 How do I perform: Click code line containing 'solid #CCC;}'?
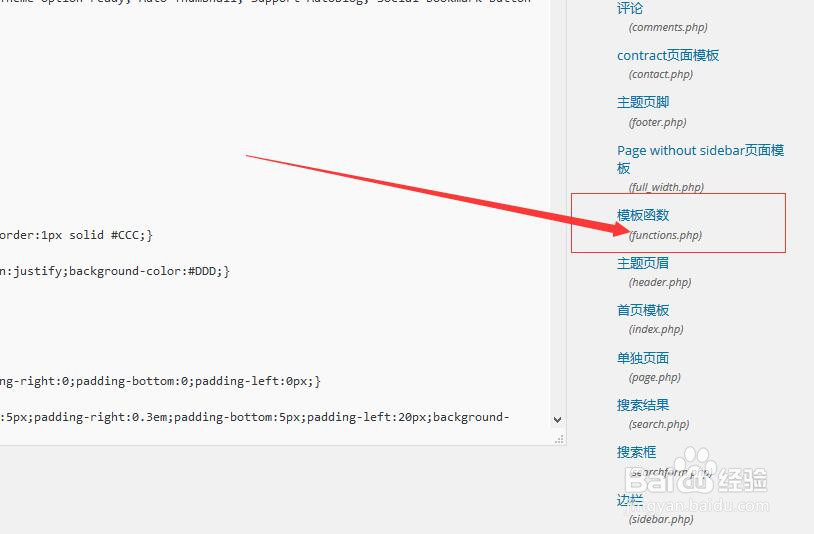tap(76, 235)
